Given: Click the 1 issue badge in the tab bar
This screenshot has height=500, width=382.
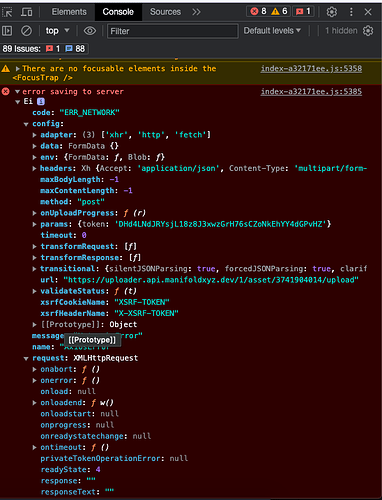Looking at the screenshot, I should pyautogui.click(x=303, y=11).
